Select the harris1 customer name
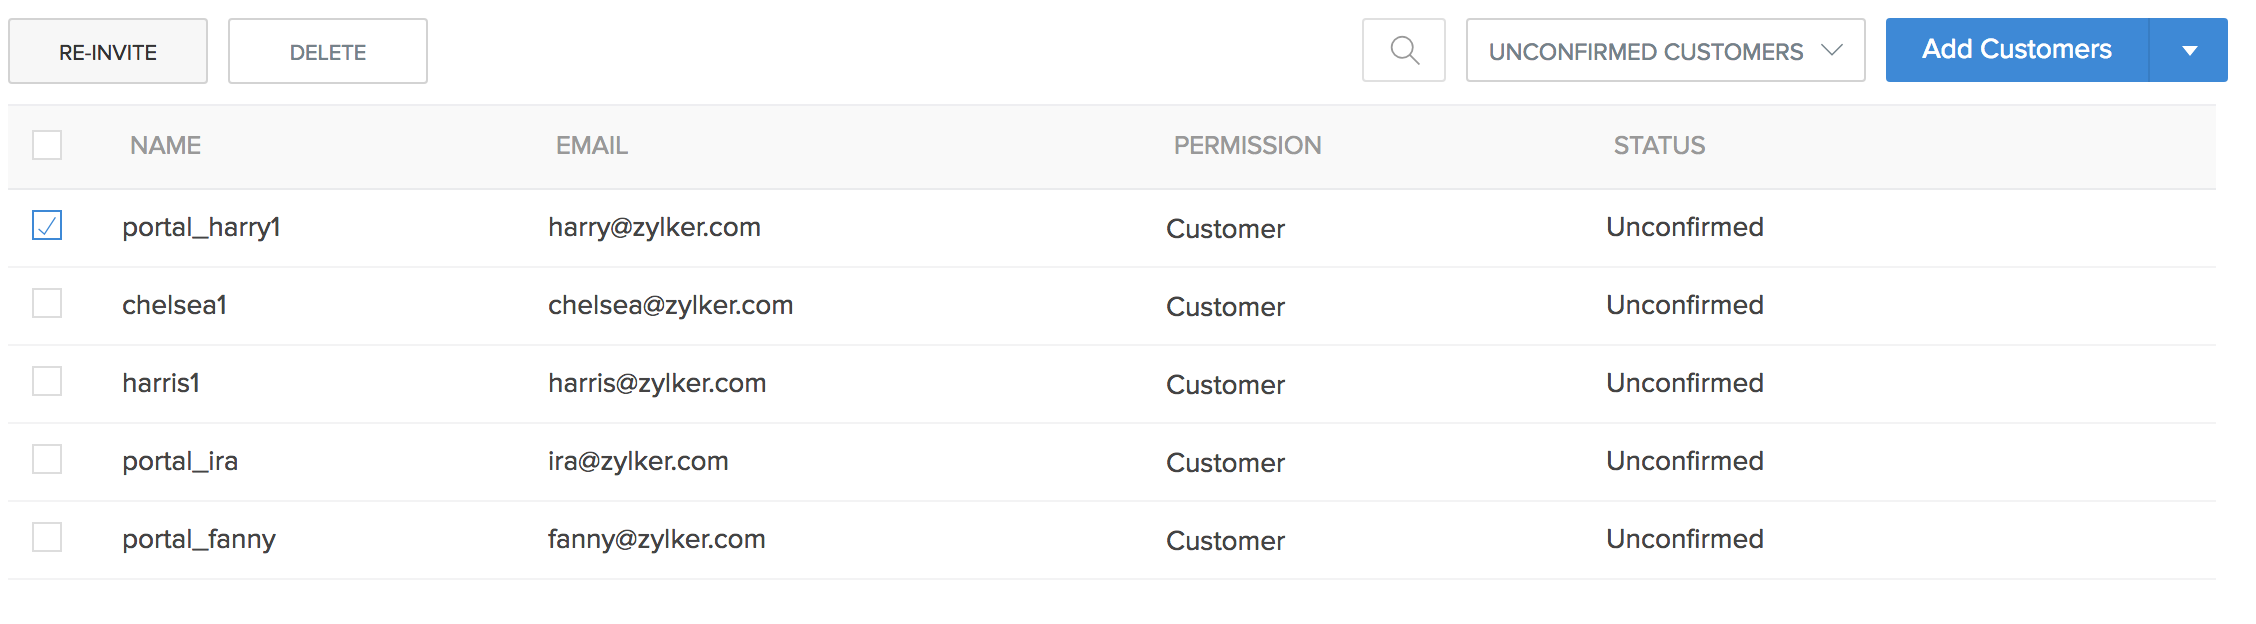Image resolution: width=2256 pixels, height=624 pixels. coord(161,383)
